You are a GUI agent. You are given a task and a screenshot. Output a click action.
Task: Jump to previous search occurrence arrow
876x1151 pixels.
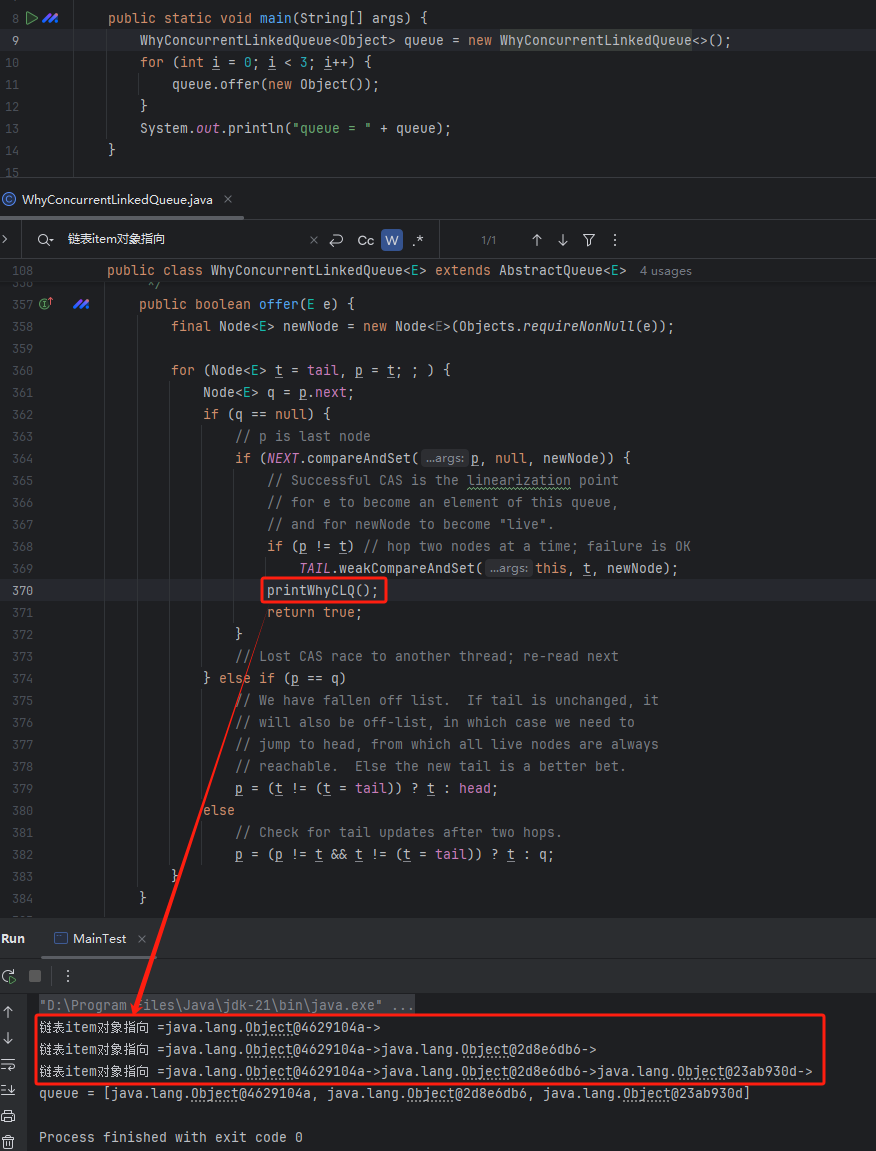pos(537,240)
